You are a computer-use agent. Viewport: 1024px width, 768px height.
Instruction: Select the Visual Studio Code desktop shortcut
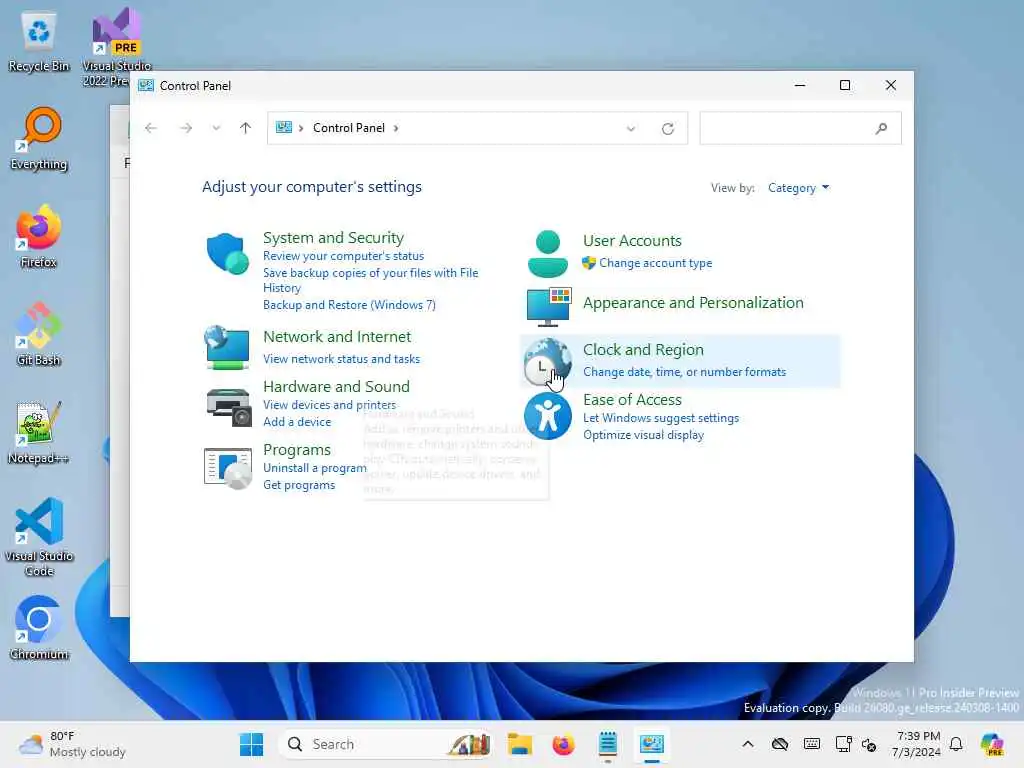[39, 537]
